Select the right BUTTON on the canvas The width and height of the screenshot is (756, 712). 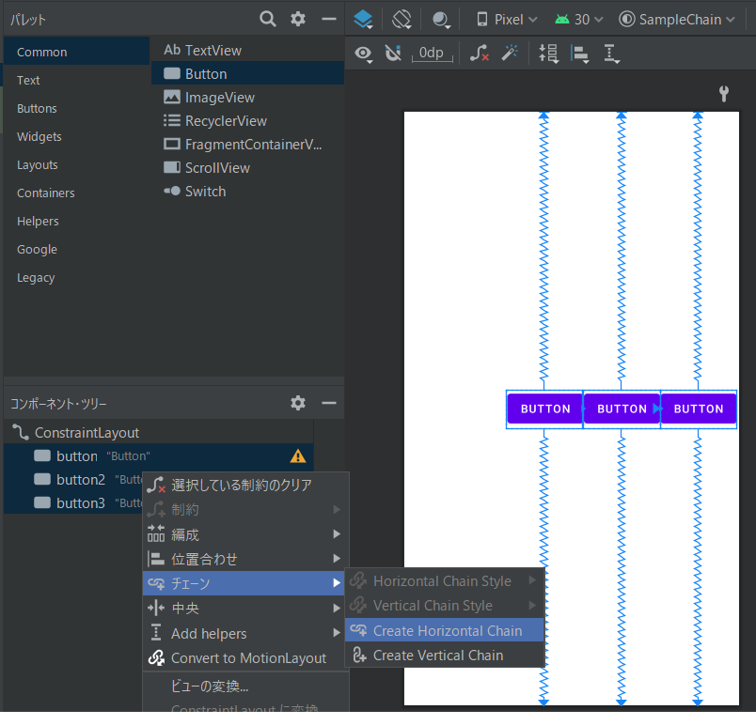pos(698,409)
